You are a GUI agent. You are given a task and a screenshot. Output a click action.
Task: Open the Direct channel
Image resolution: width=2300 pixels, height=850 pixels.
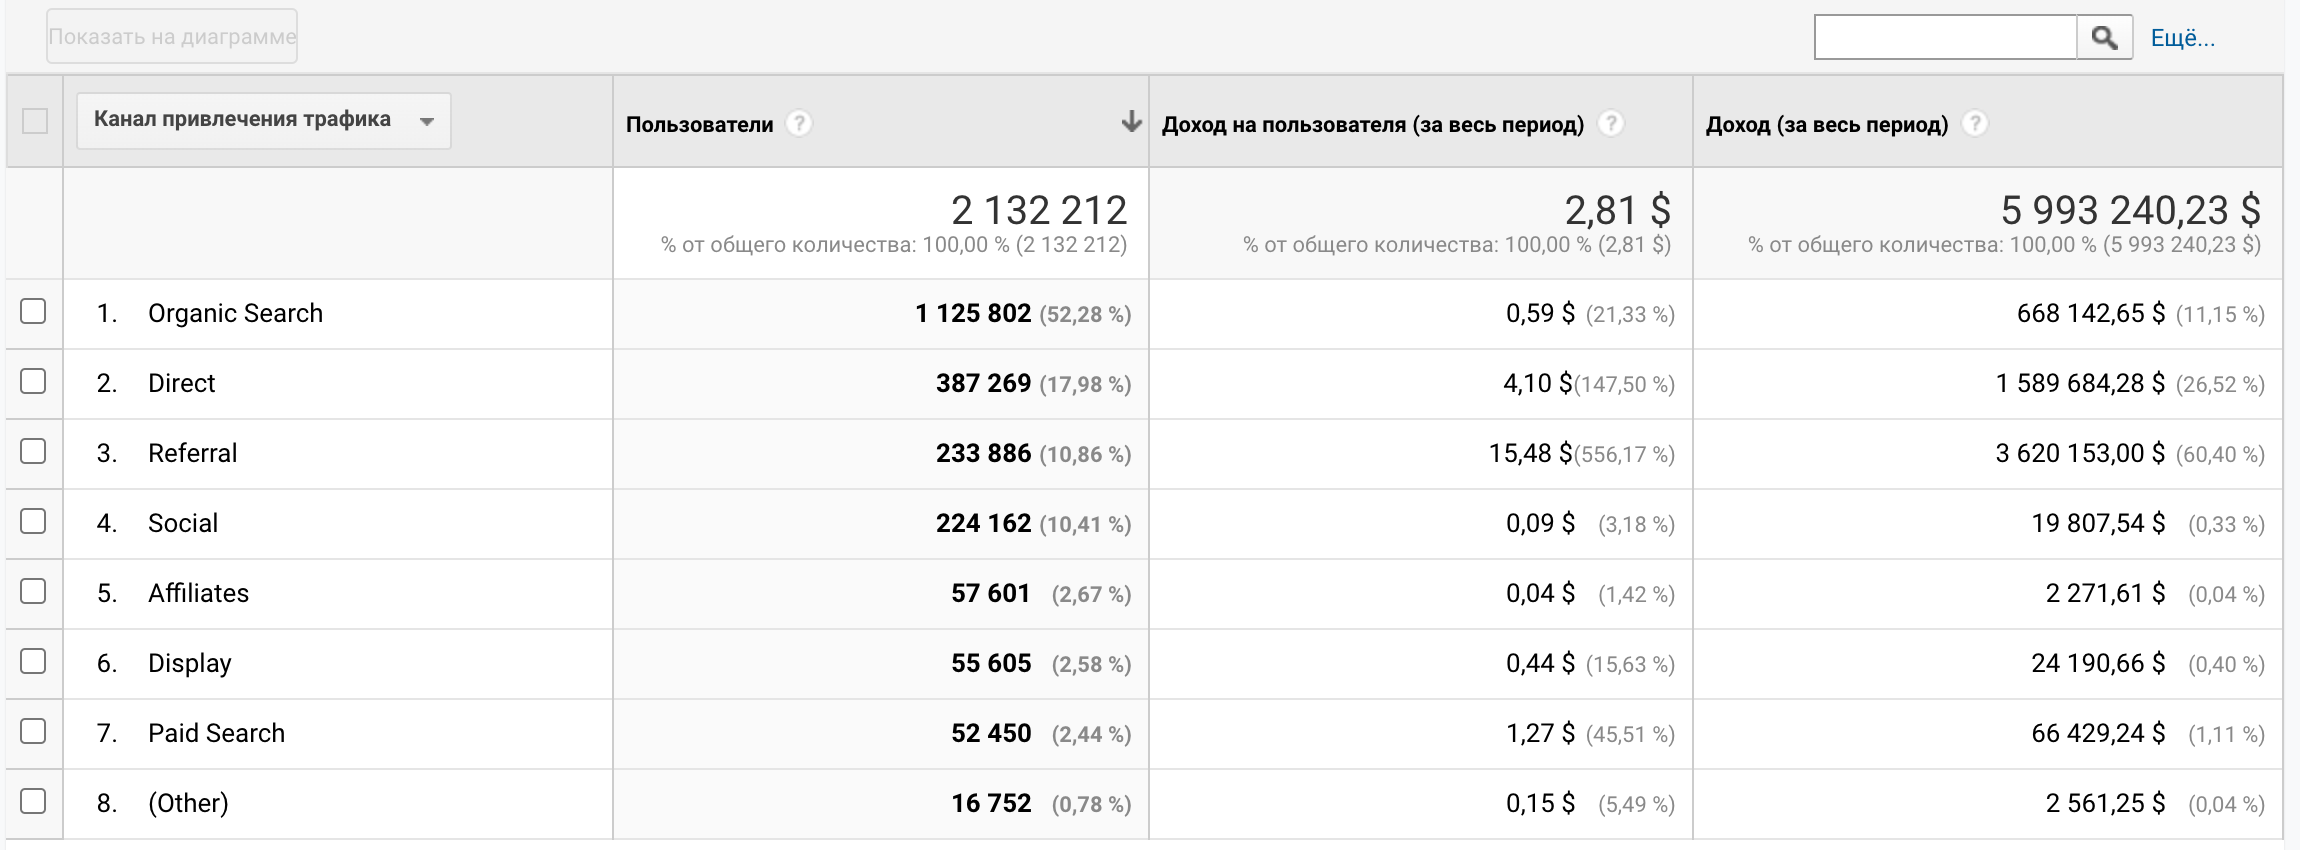click(x=182, y=383)
